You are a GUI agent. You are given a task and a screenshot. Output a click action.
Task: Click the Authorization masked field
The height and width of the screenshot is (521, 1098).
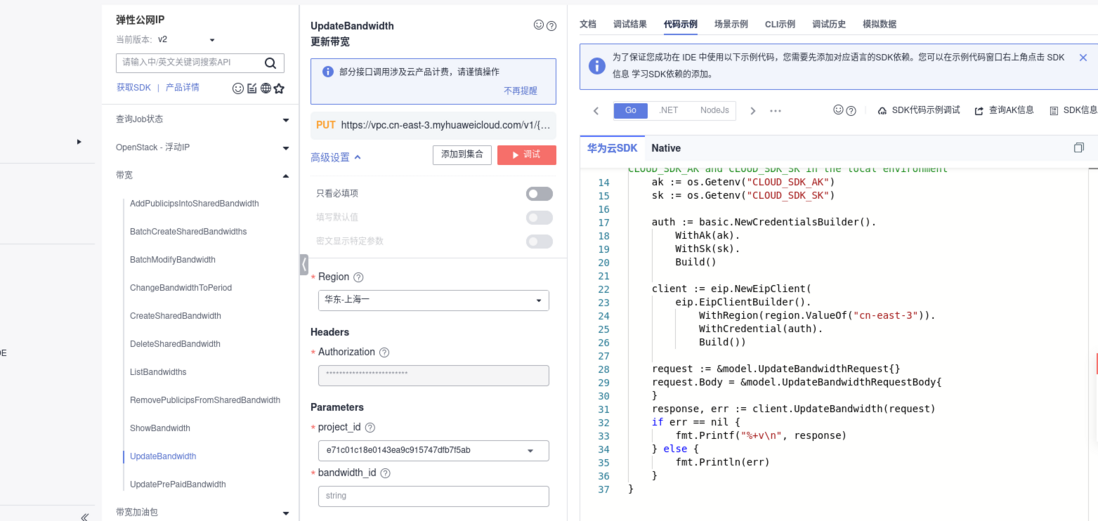pyautogui.click(x=433, y=375)
